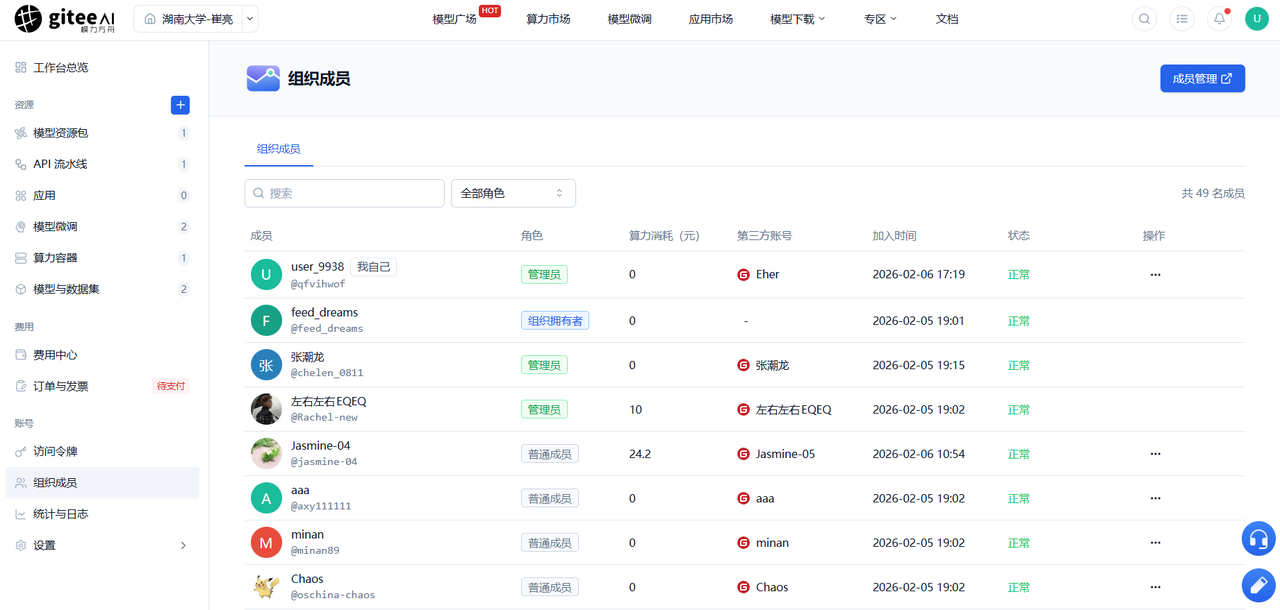Viewport: 1280px width, 610px height.
Task: Click the 我自己 tag
Action: pyautogui.click(x=374, y=267)
